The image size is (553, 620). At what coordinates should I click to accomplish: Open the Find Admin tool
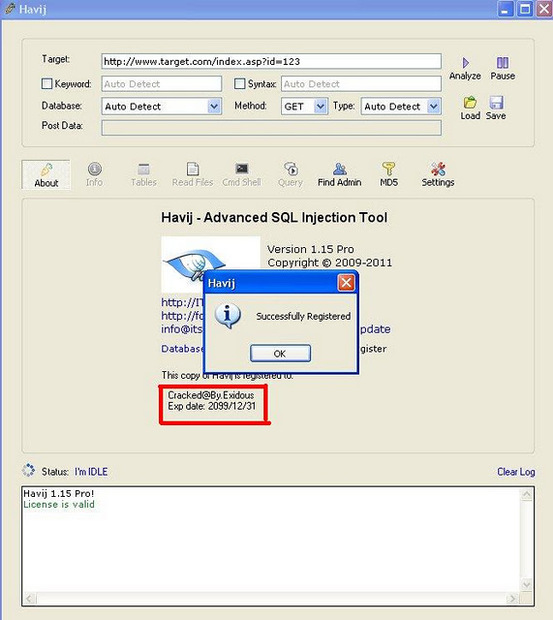point(340,175)
